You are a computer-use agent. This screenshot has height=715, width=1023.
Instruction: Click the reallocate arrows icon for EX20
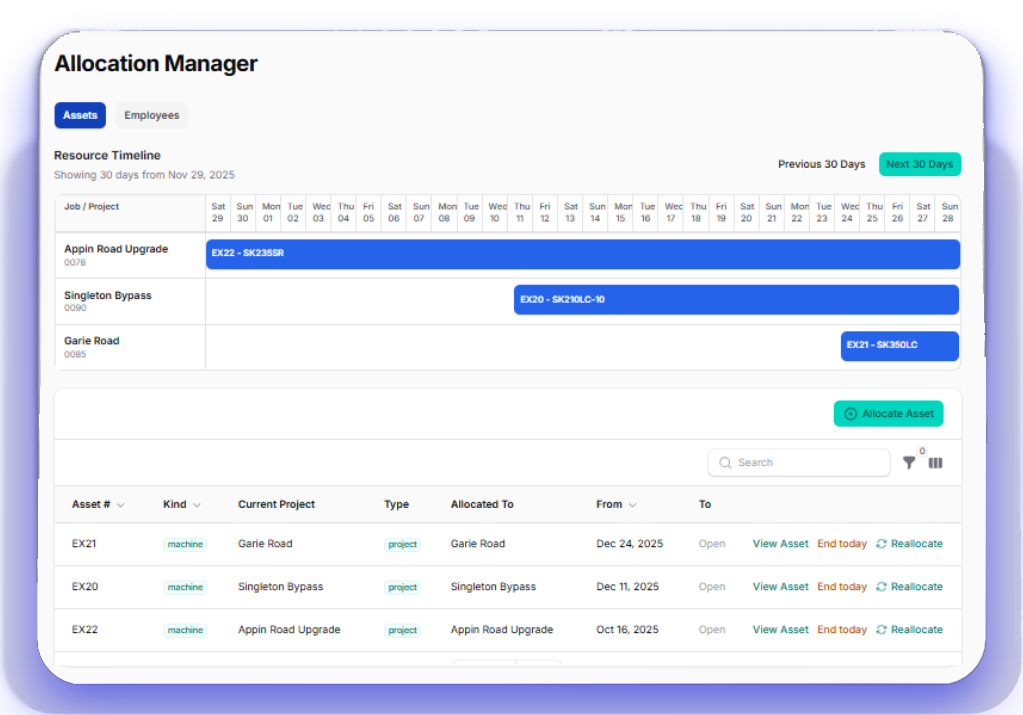pos(881,587)
